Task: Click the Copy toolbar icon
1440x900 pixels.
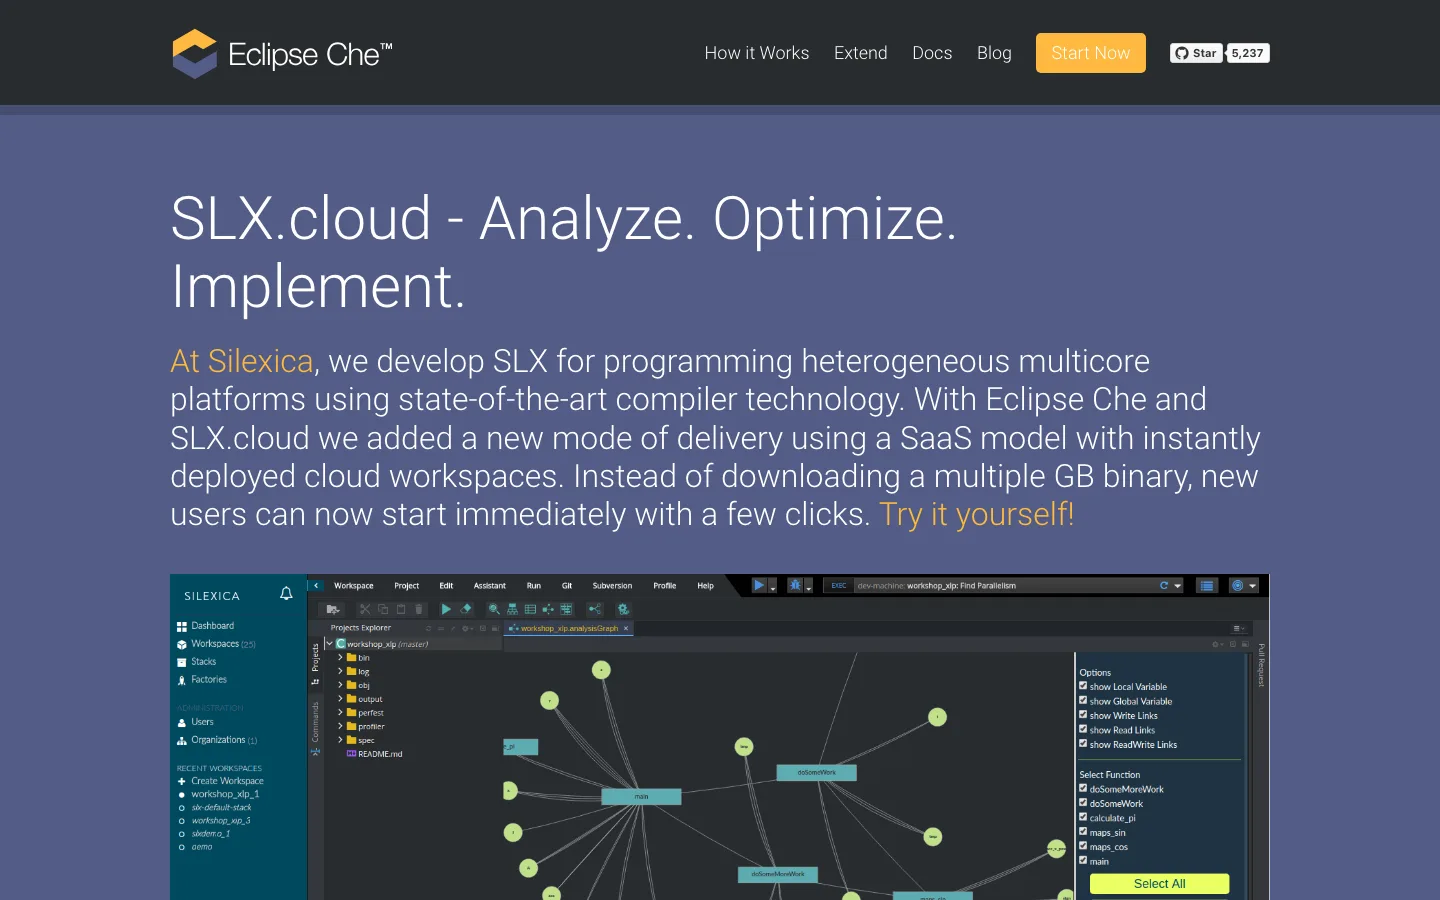Action: click(383, 609)
